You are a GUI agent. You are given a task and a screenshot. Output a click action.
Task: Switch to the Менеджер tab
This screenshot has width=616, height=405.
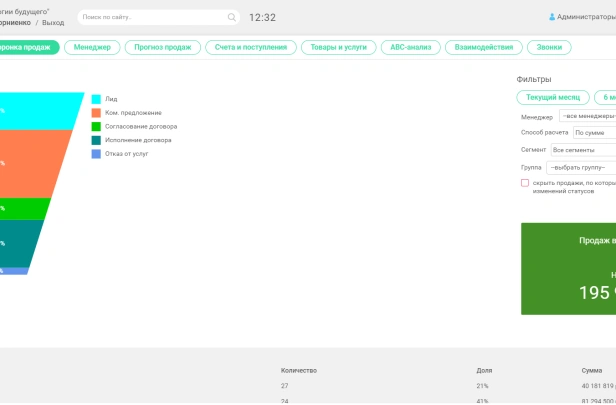[93, 47]
